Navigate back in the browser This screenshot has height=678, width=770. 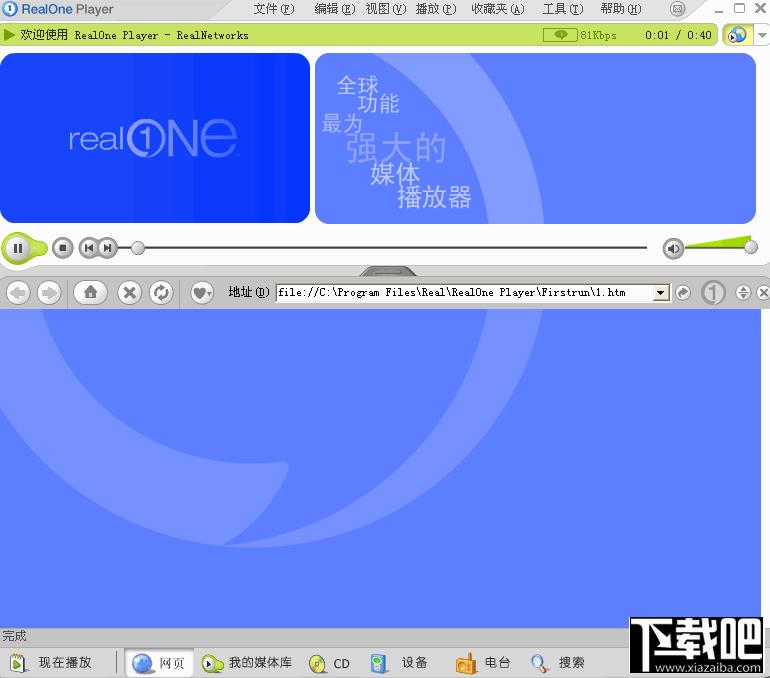coord(18,293)
